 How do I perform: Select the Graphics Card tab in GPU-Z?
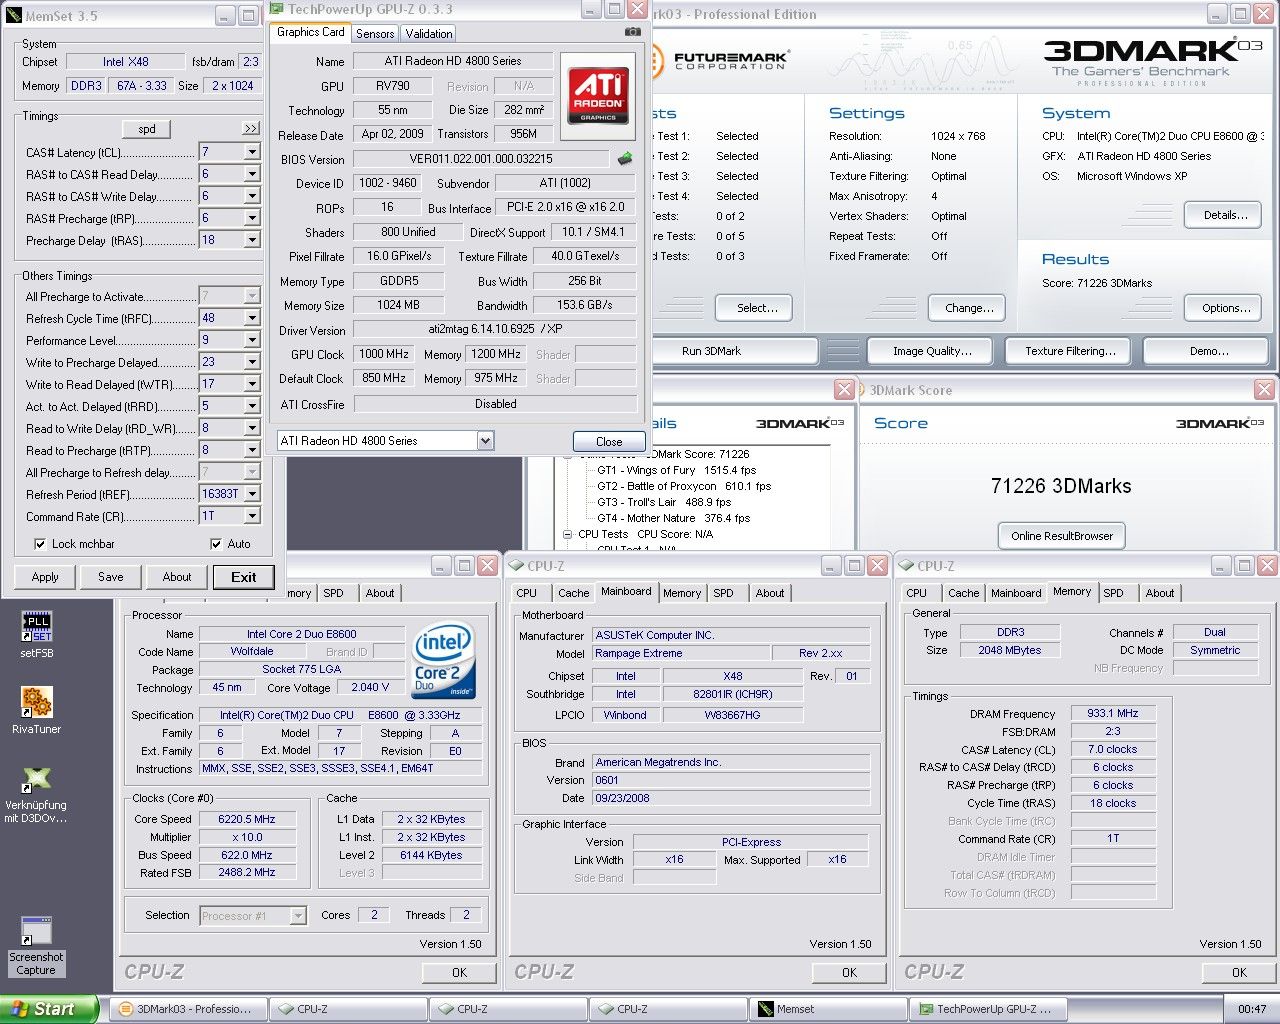[311, 32]
